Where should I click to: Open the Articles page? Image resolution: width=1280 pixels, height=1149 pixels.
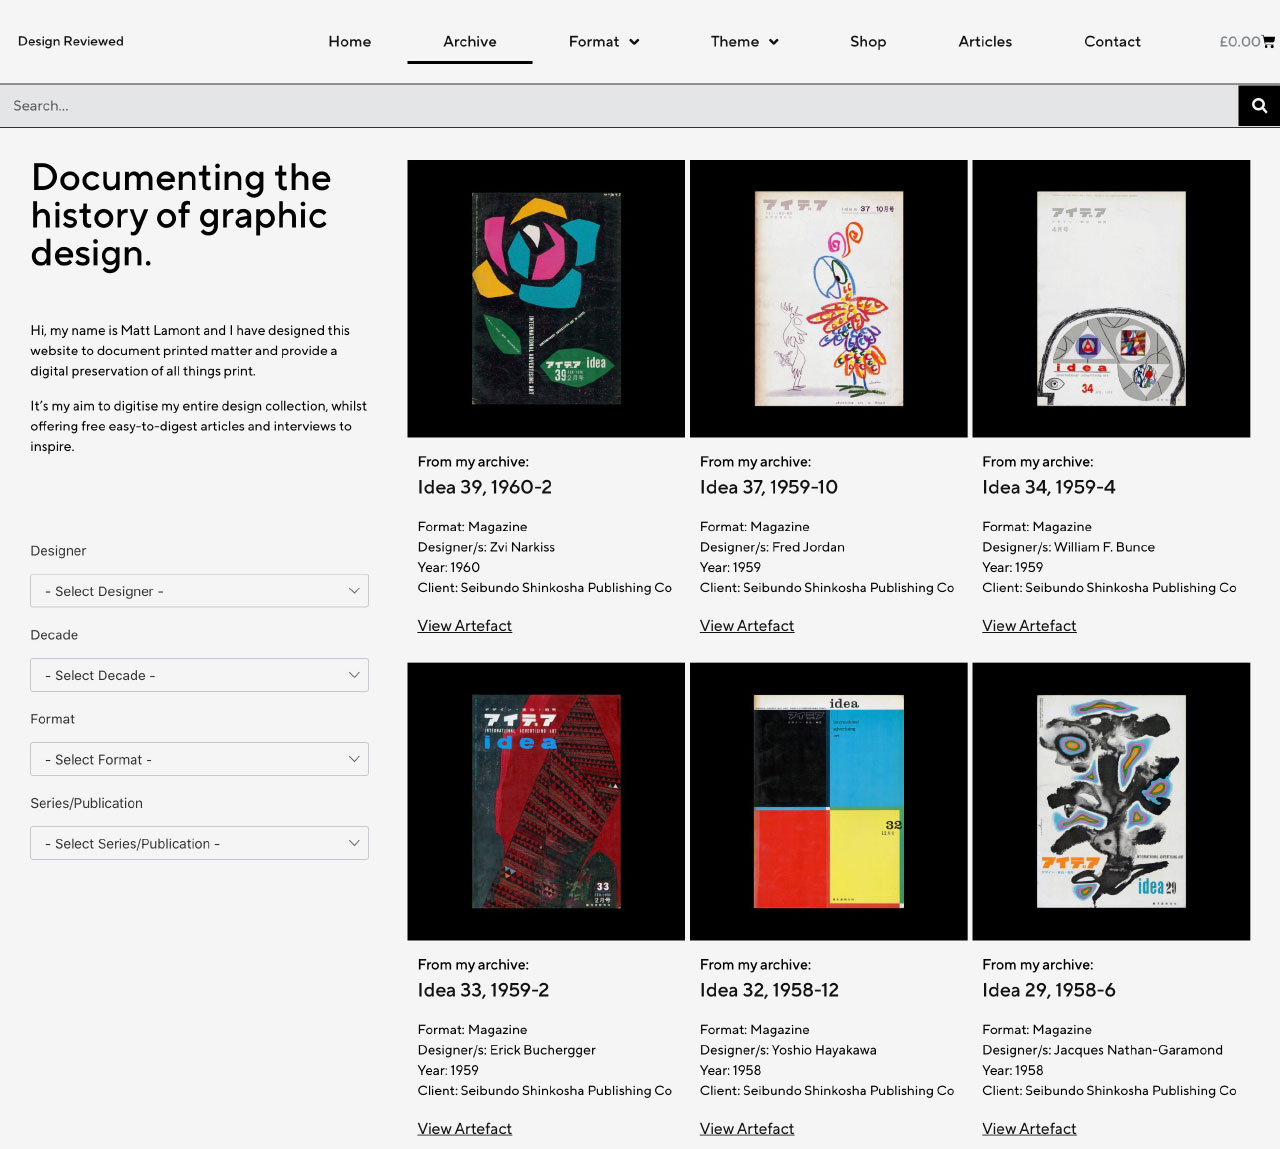pyautogui.click(x=985, y=41)
